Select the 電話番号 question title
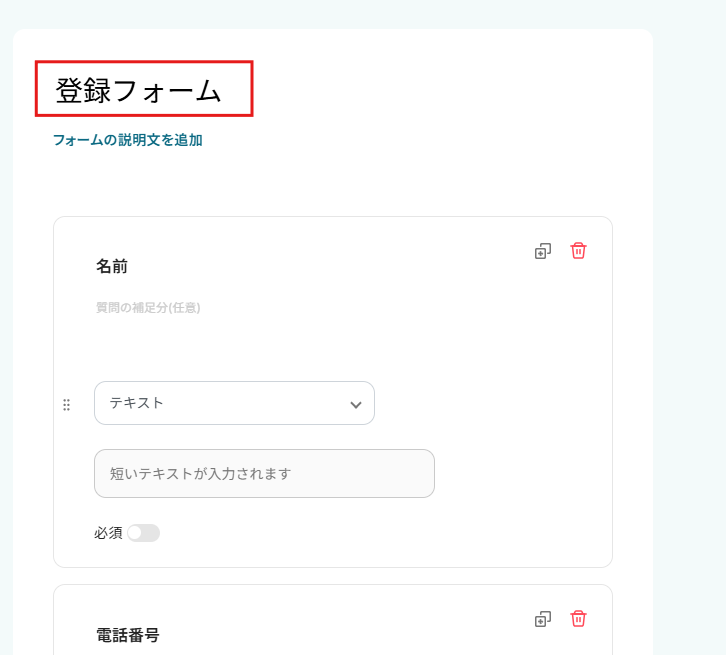The height and width of the screenshot is (655, 726). [x=127, y=635]
